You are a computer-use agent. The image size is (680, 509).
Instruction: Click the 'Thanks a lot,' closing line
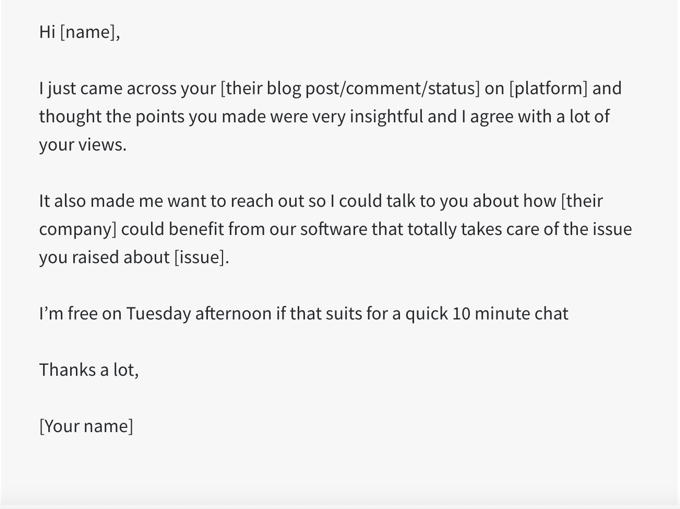coord(89,370)
